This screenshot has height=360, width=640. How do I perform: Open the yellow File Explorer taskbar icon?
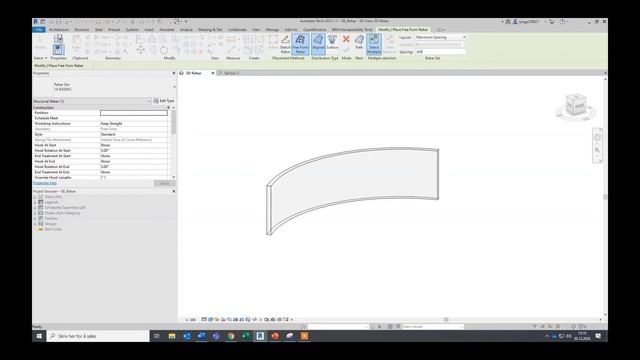172,336
